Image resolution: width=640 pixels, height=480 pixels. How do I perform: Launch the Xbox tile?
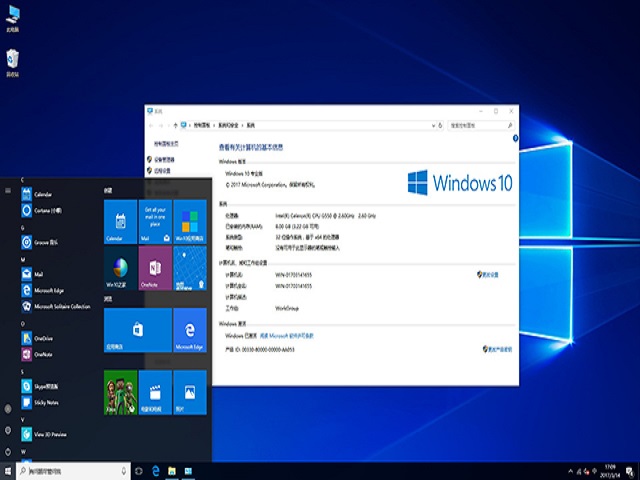[x=120, y=392]
